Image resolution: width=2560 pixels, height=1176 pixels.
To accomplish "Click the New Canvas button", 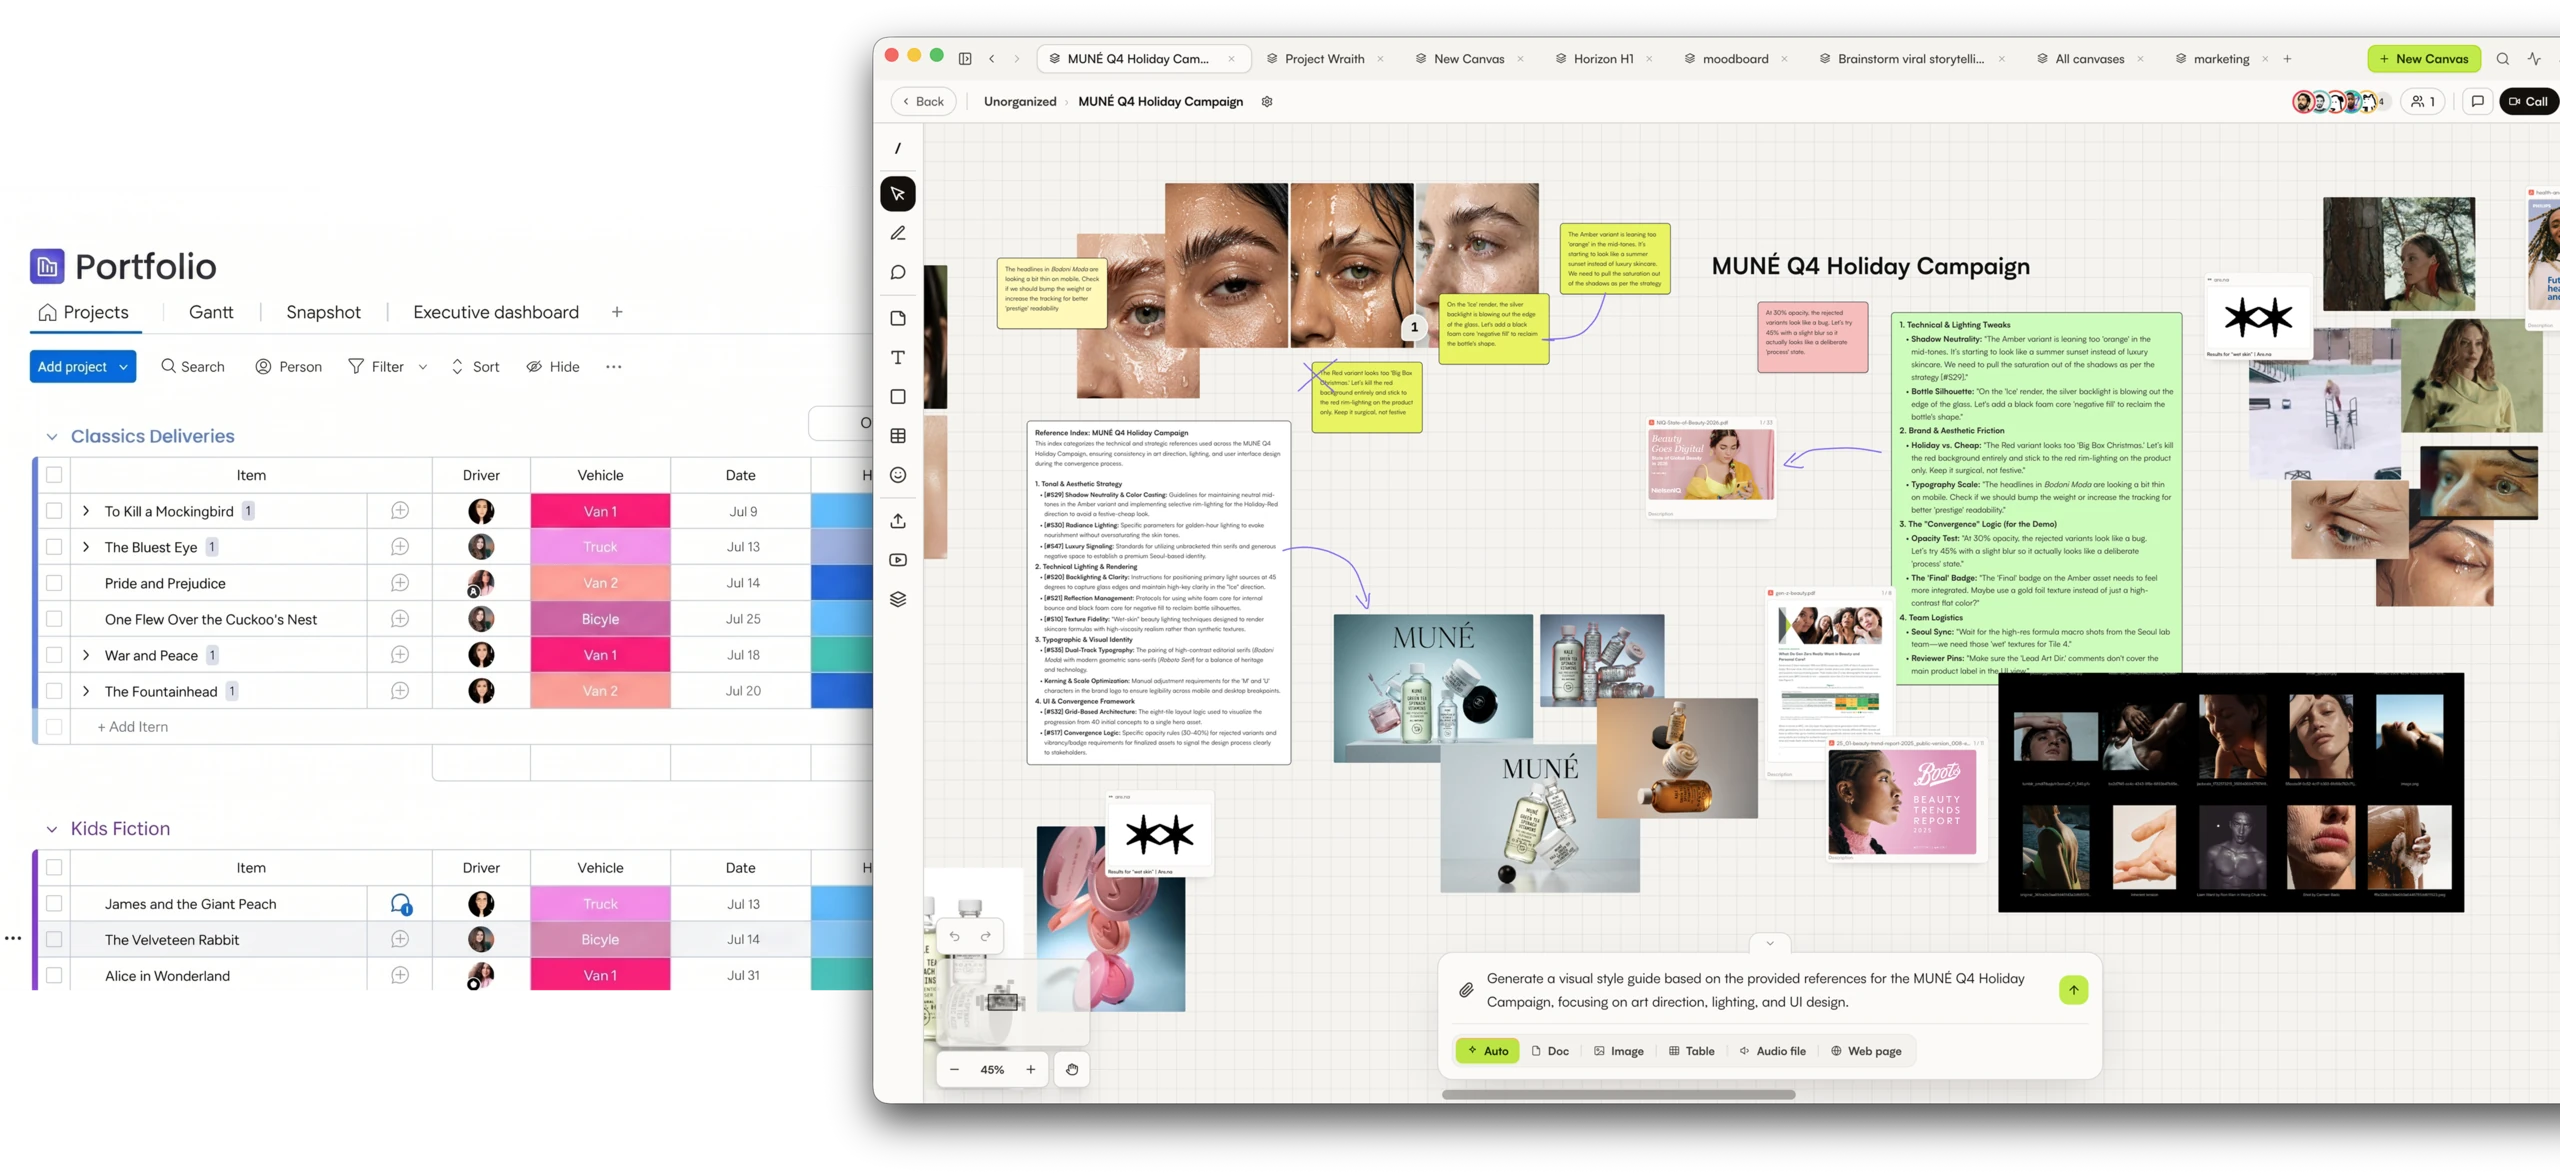I will pyautogui.click(x=2423, y=59).
